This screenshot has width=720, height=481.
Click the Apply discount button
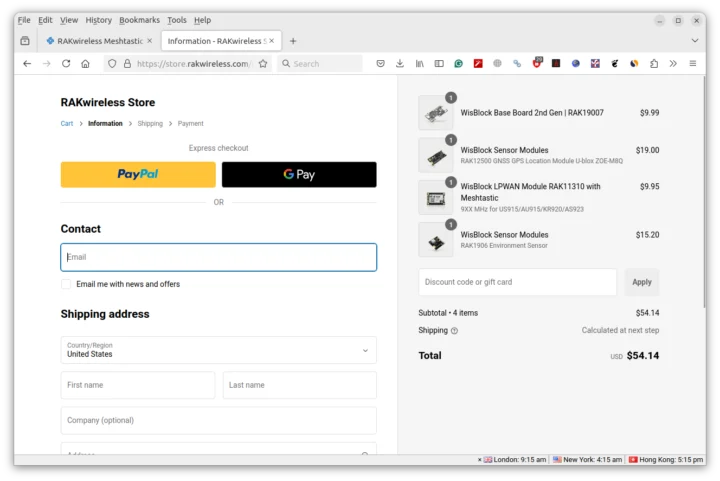[x=641, y=282]
